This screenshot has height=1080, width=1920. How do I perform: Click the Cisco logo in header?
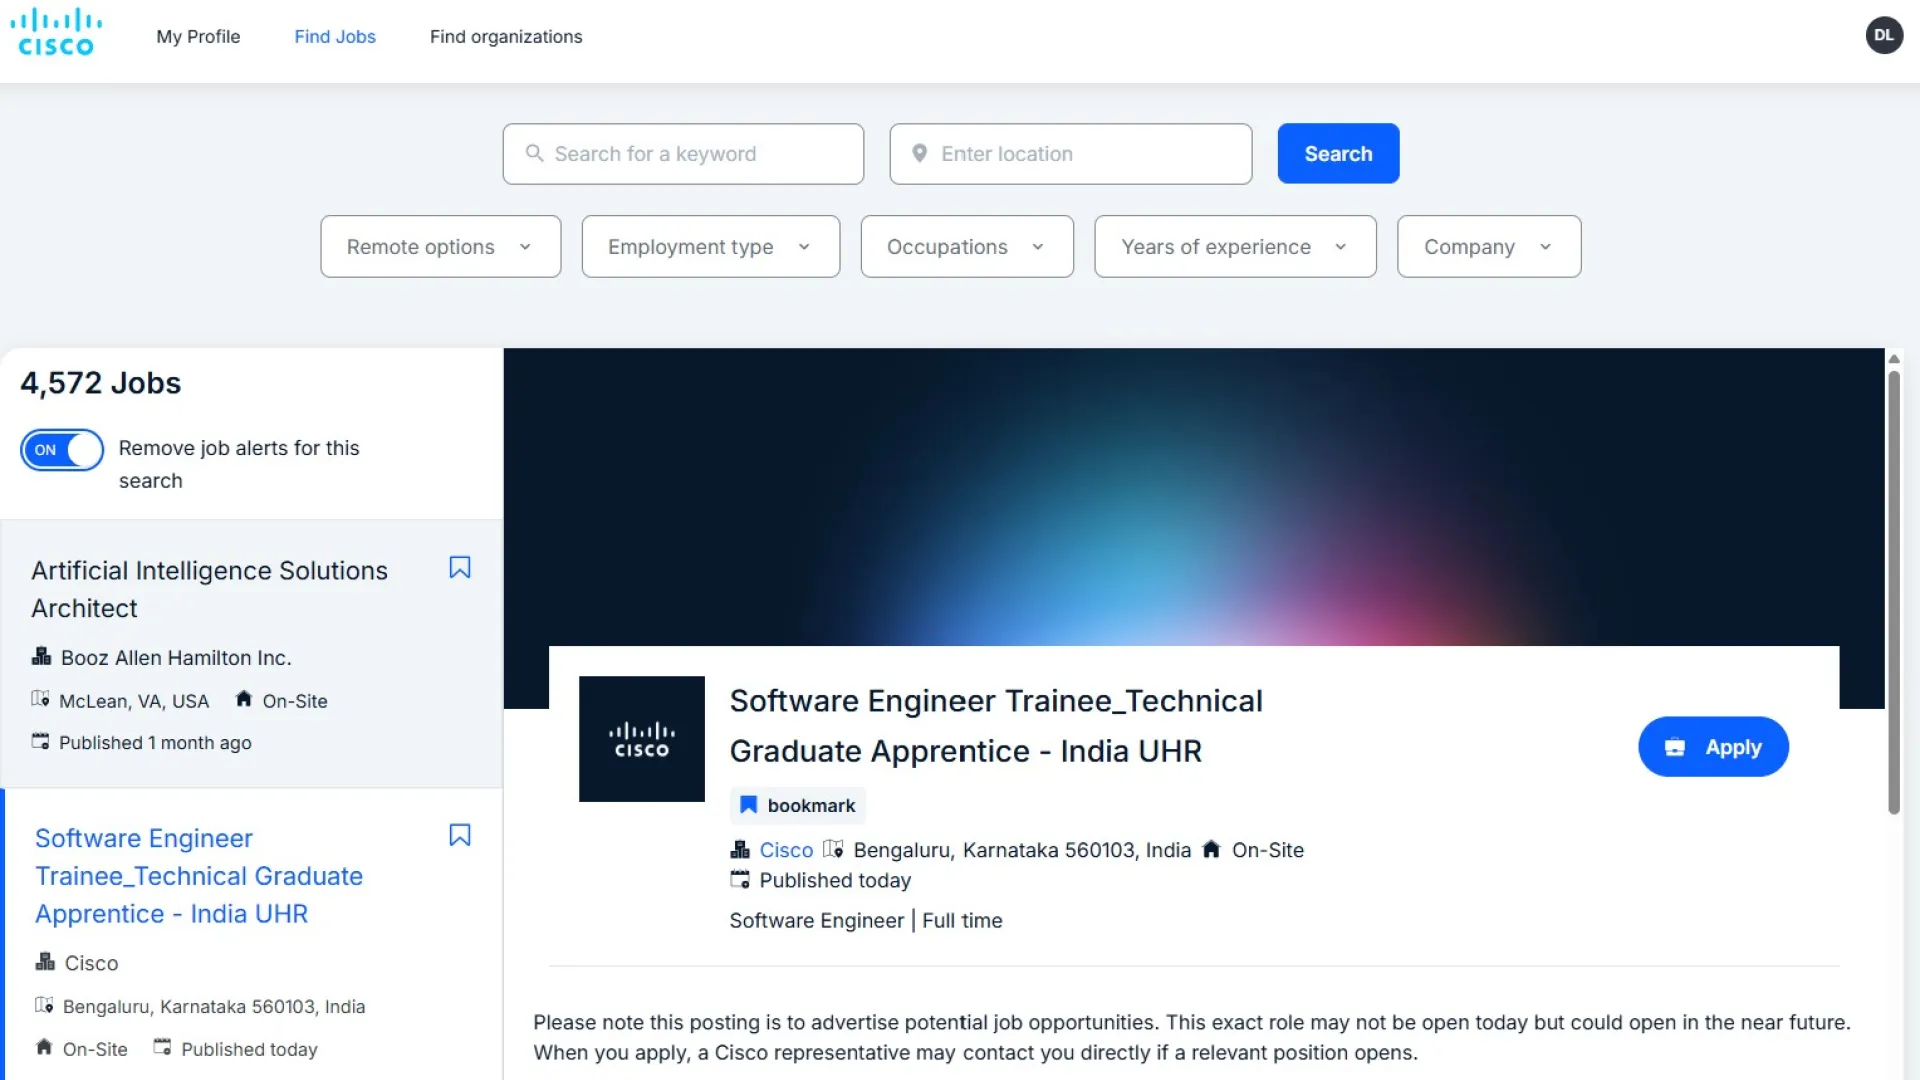[56, 32]
